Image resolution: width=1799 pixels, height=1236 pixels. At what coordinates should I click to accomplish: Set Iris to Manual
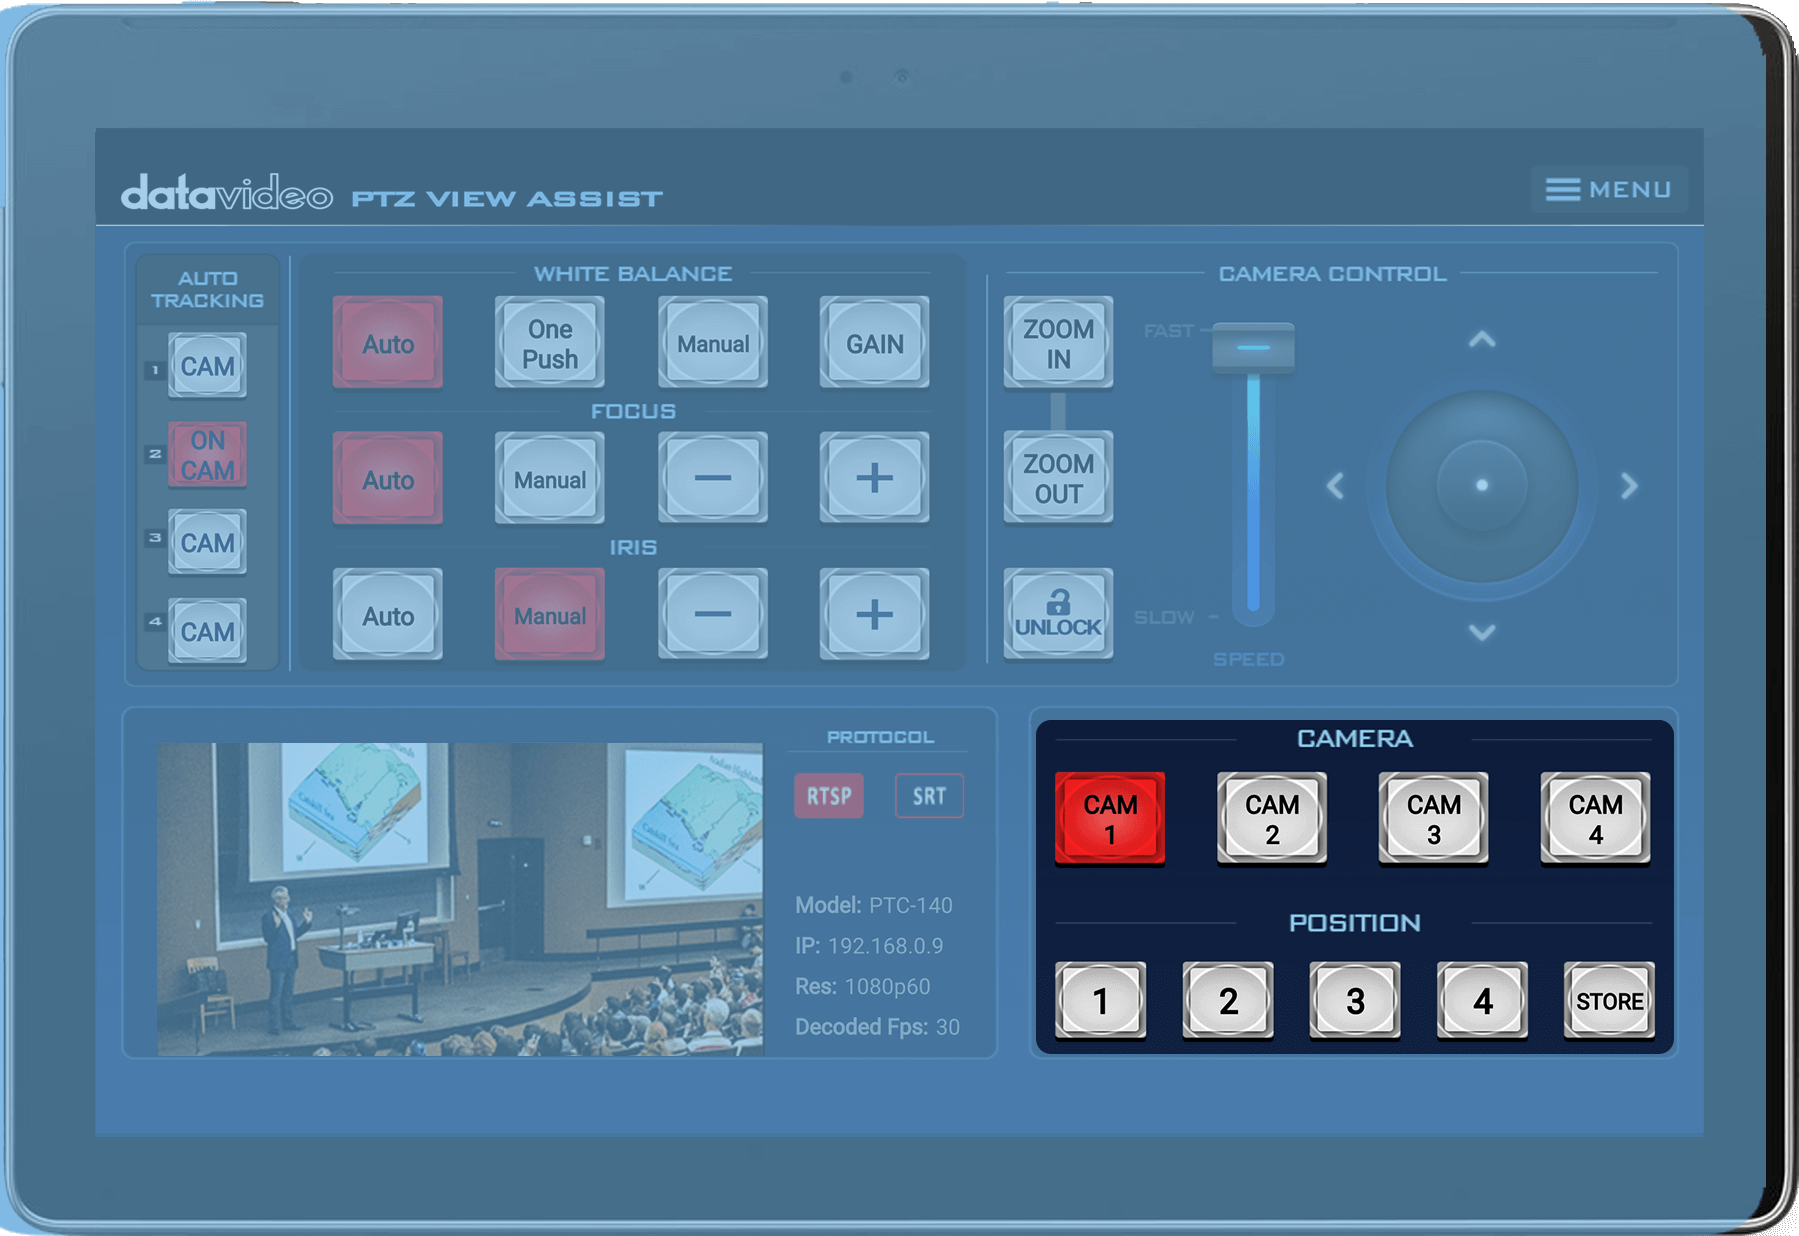[550, 615]
